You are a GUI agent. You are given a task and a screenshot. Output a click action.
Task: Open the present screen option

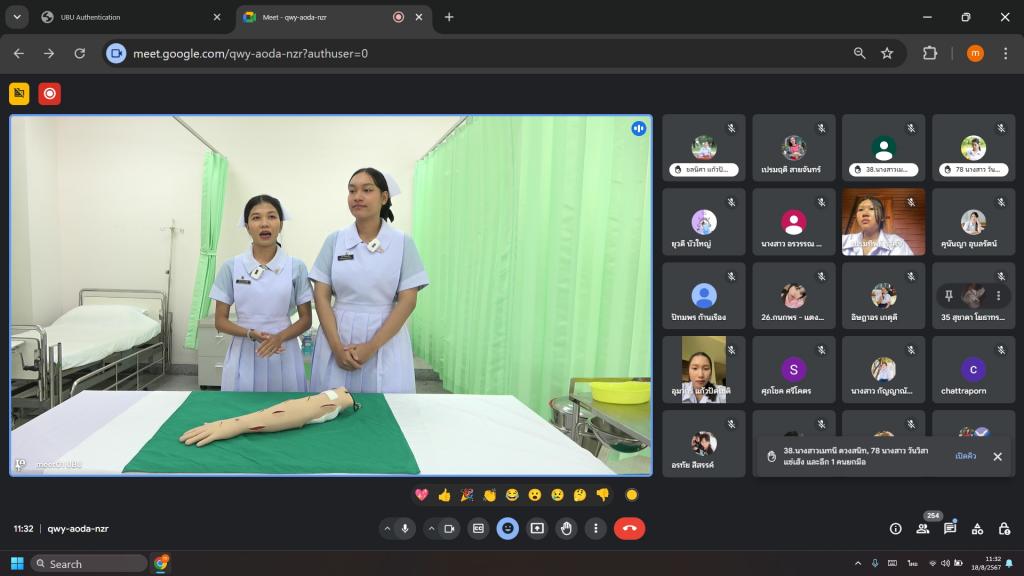point(537,528)
